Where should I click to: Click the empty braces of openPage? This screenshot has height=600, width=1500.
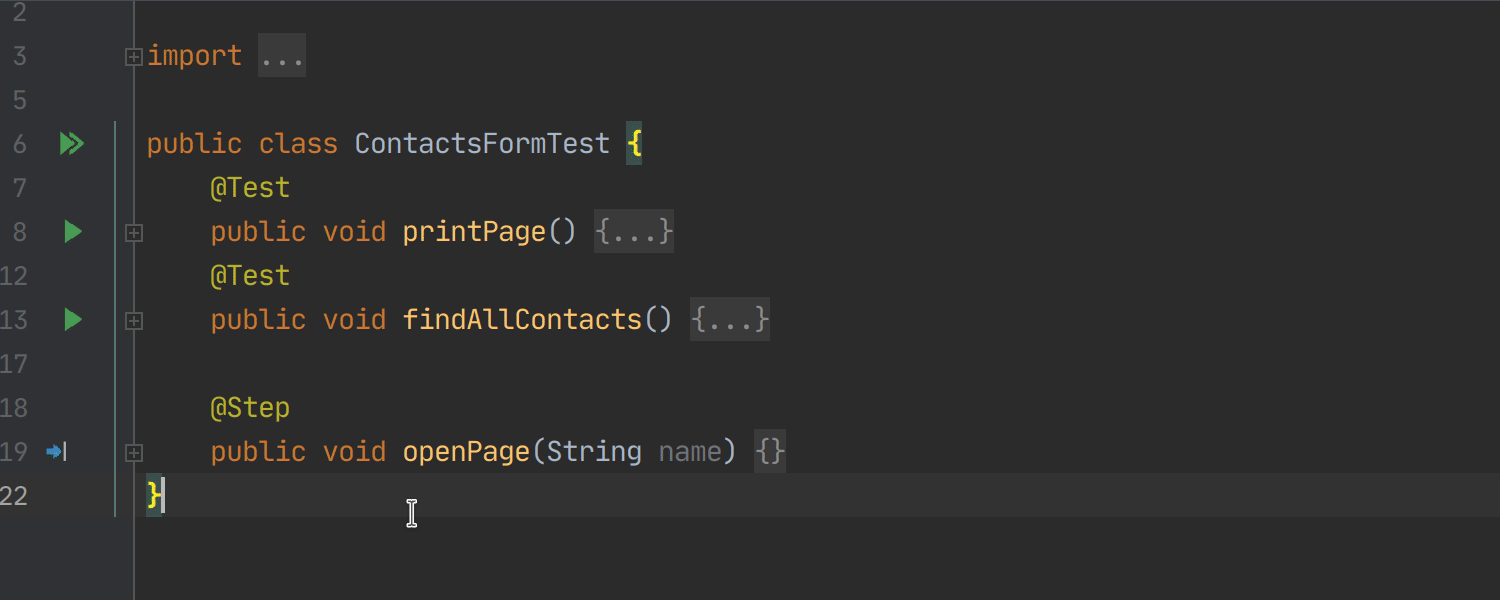770,452
